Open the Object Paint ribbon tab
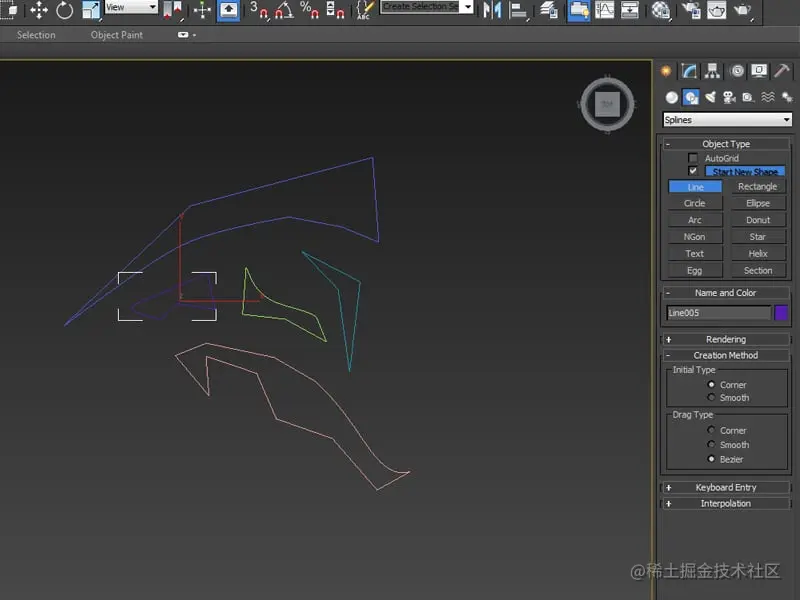The height and width of the screenshot is (600, 800). (x=117, y=35)
